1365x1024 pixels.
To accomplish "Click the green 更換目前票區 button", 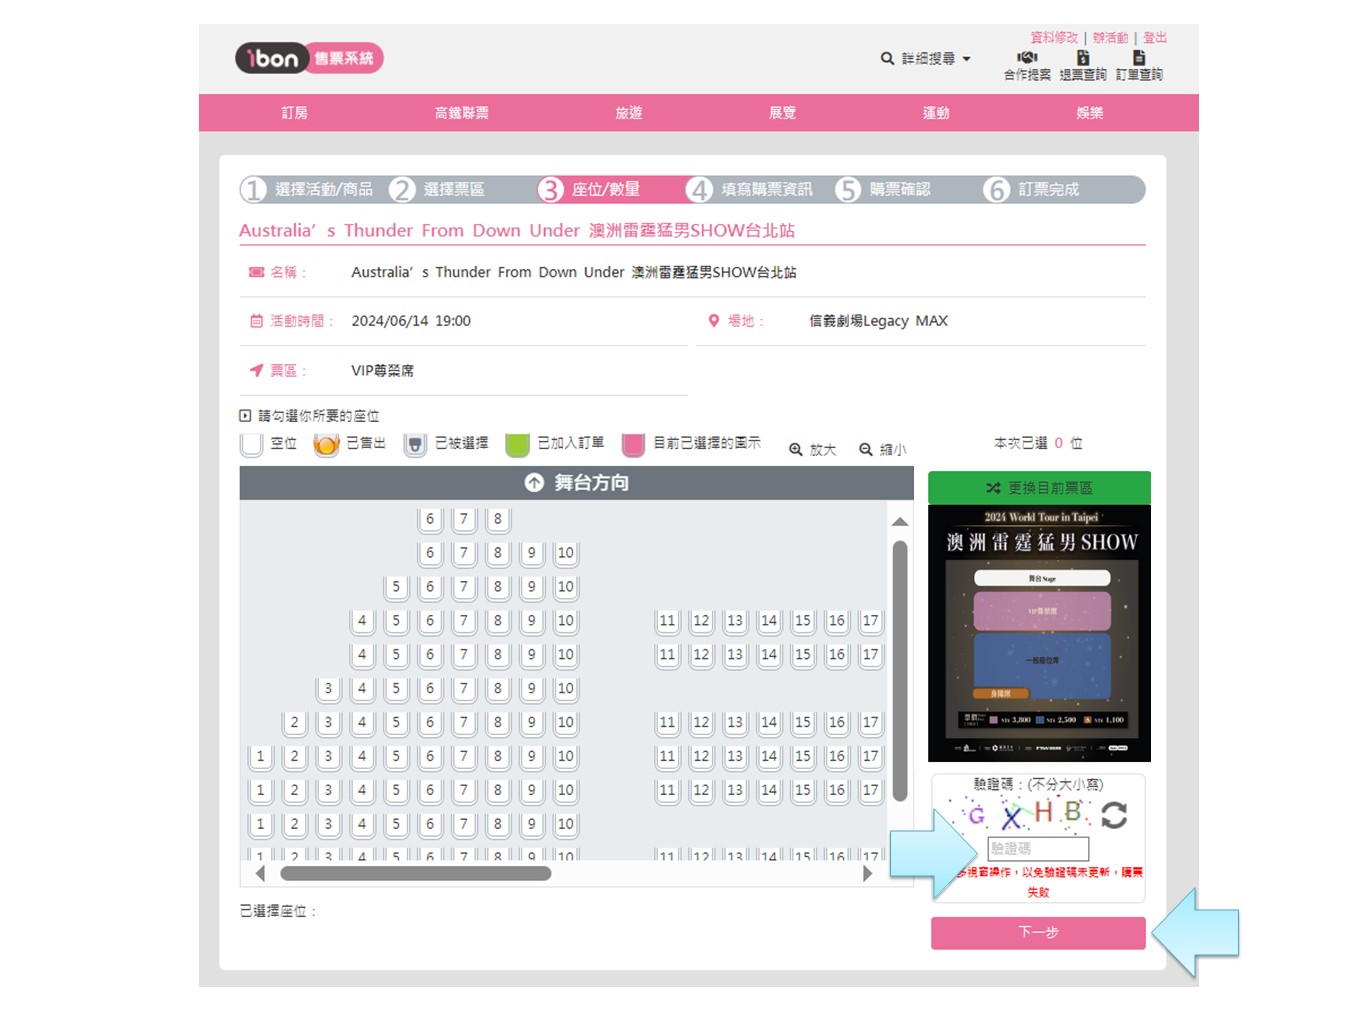I will tap(1039, 488).
